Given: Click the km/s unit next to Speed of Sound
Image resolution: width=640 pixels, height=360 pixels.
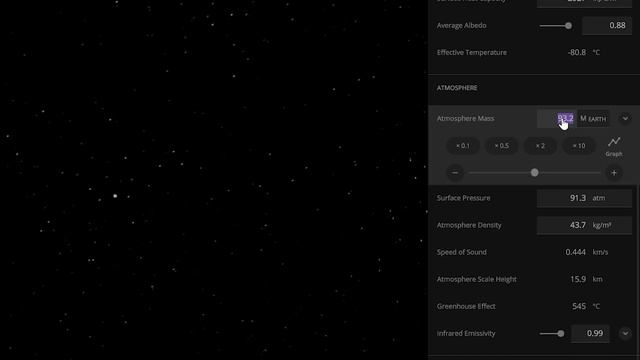Looking at the screenshot, I should pyautogui.click(x=600, y=252).
